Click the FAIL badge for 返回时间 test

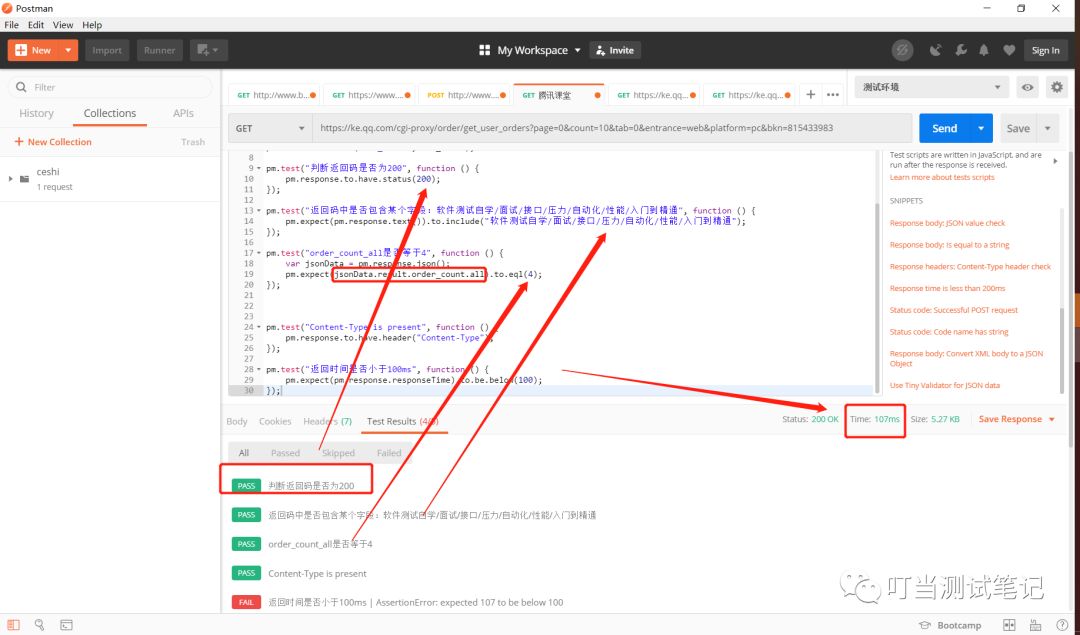tap(246, 602)
